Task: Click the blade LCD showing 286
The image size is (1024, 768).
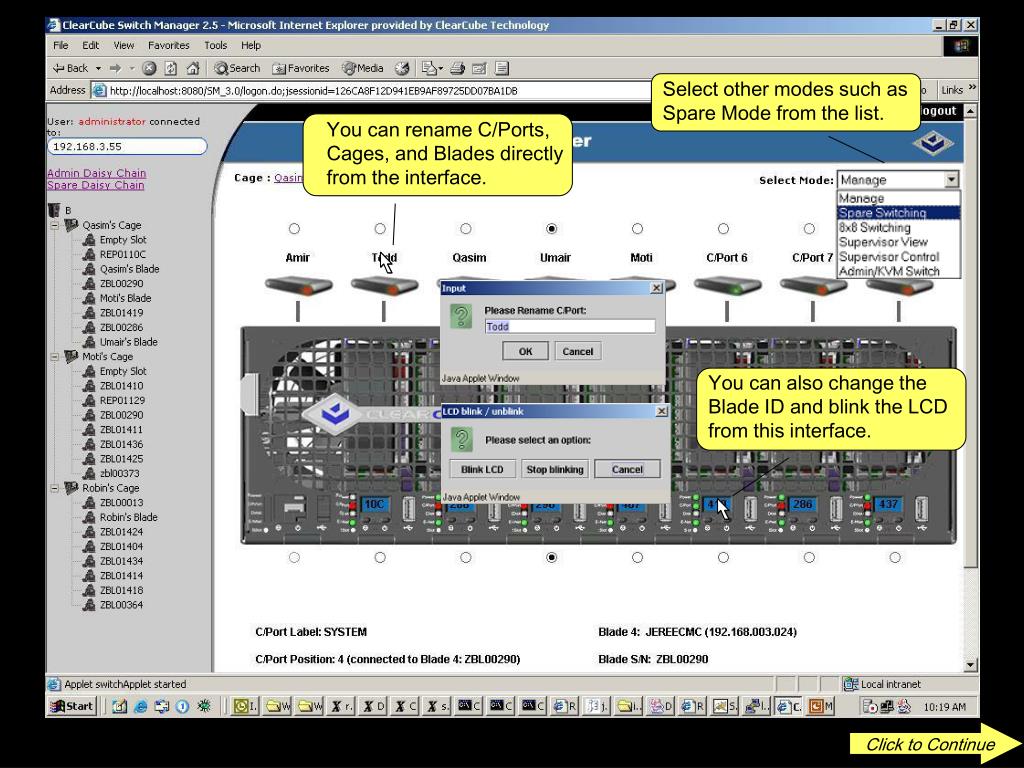Action: pos(802,505)
